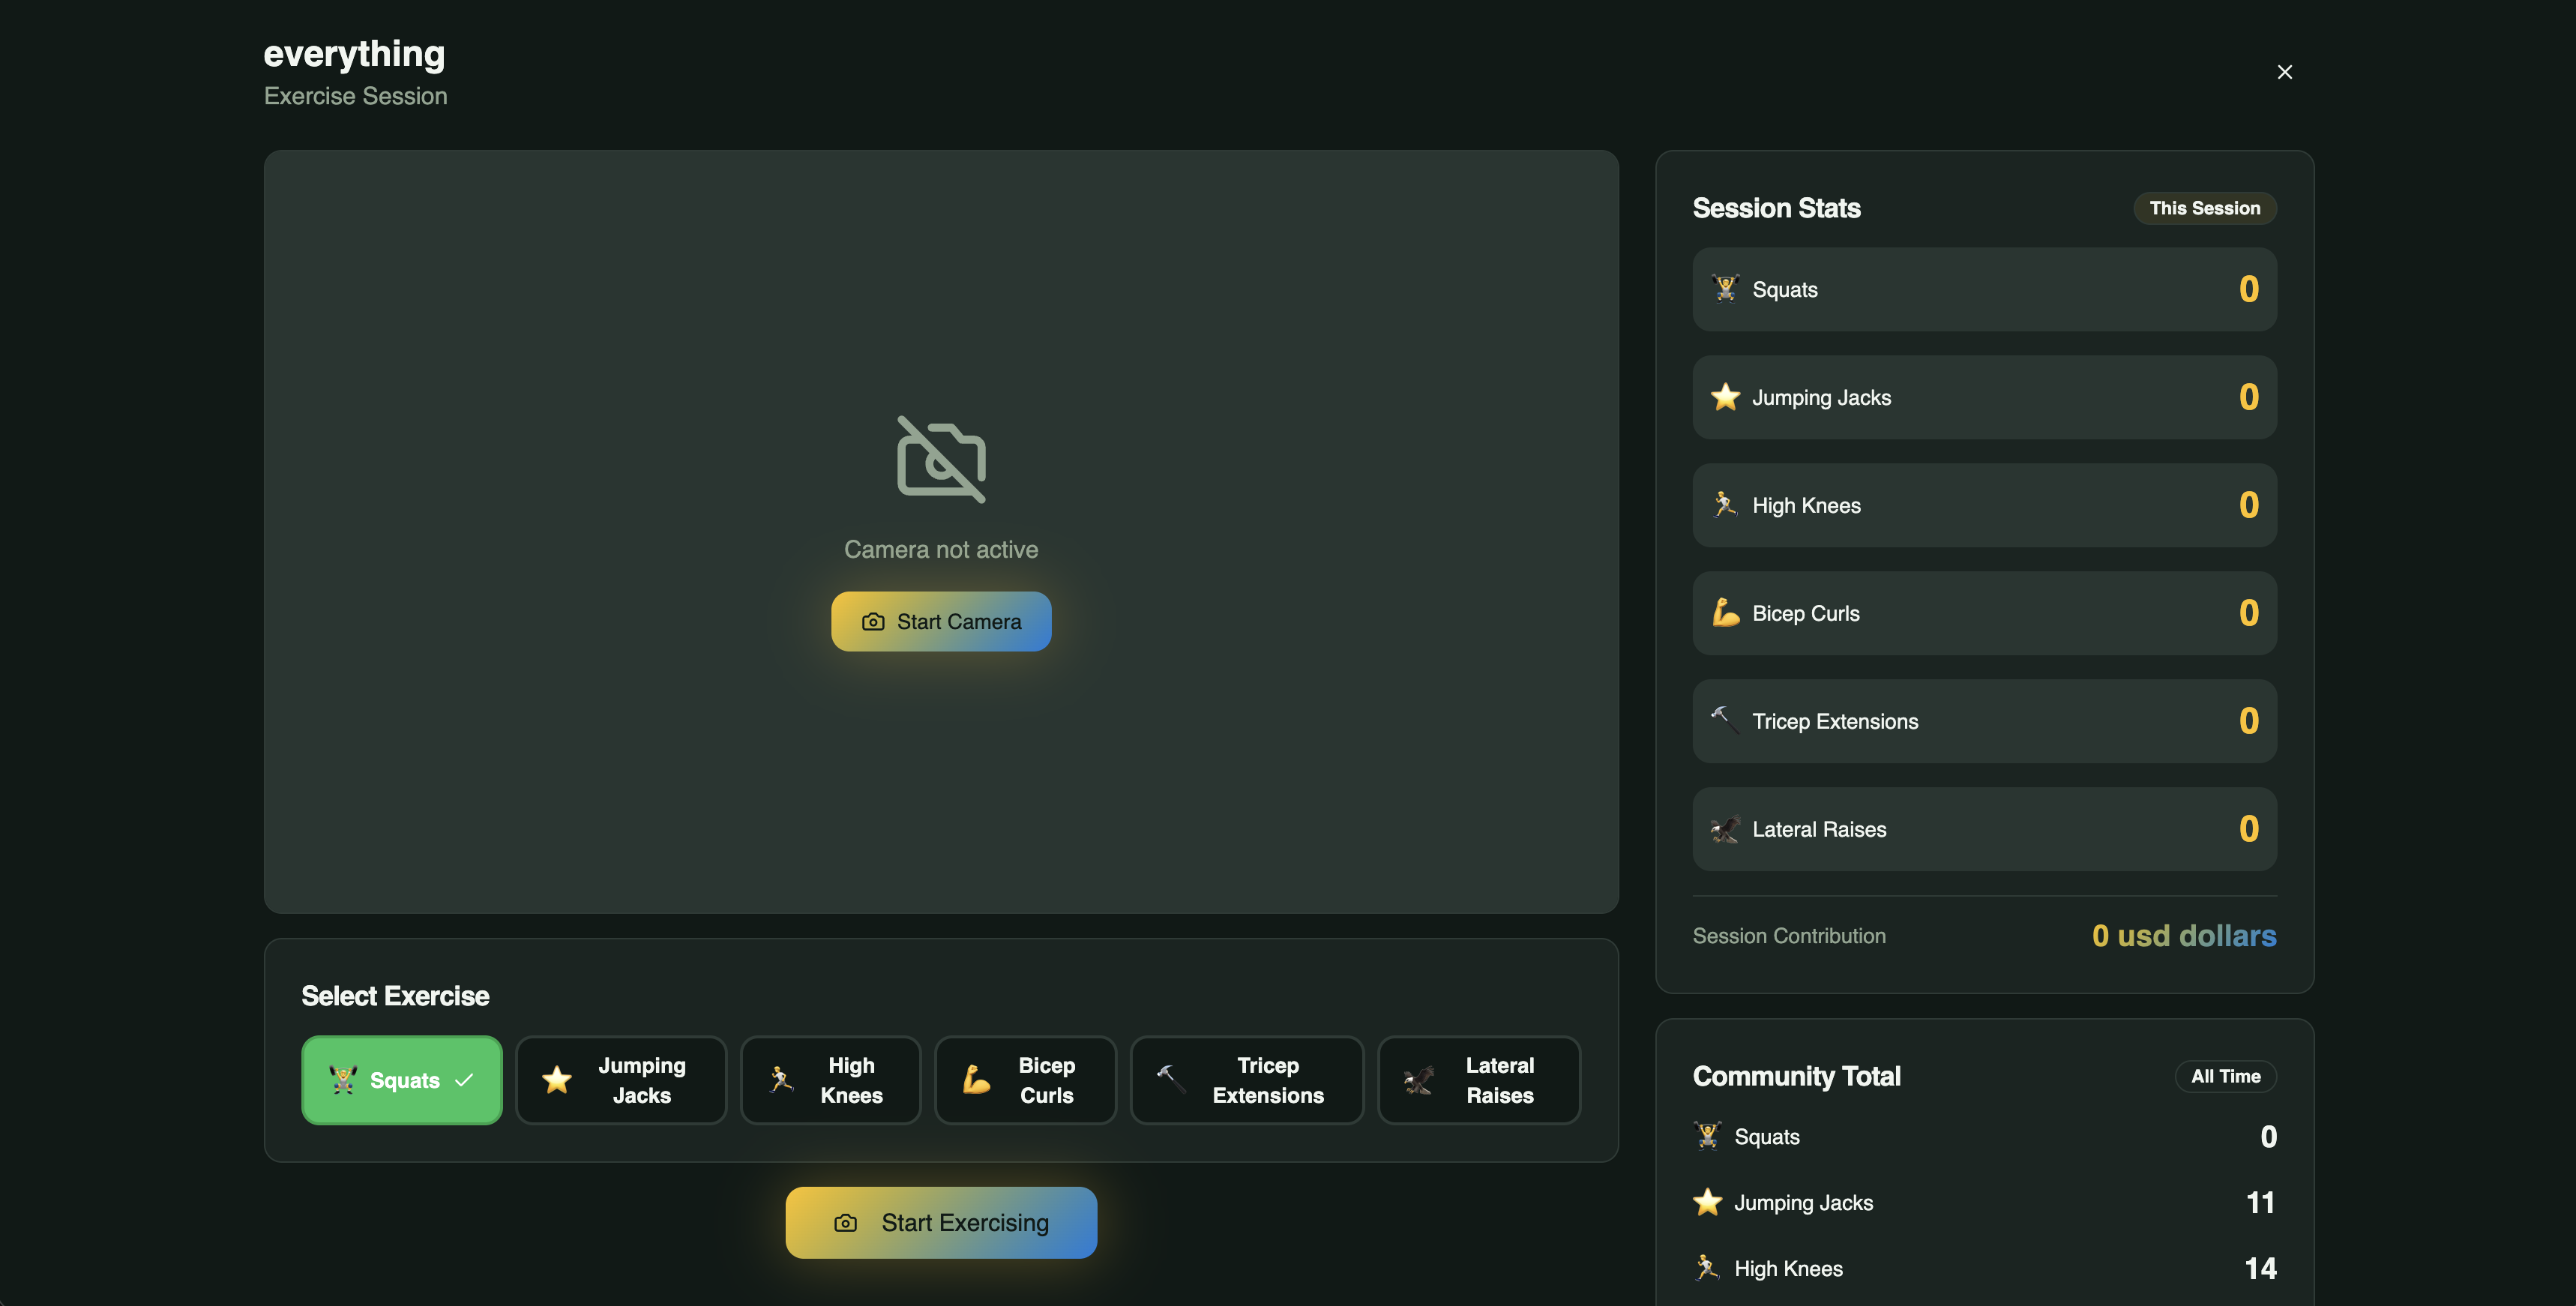Close the exercise session dialog

pos(2284,72)
